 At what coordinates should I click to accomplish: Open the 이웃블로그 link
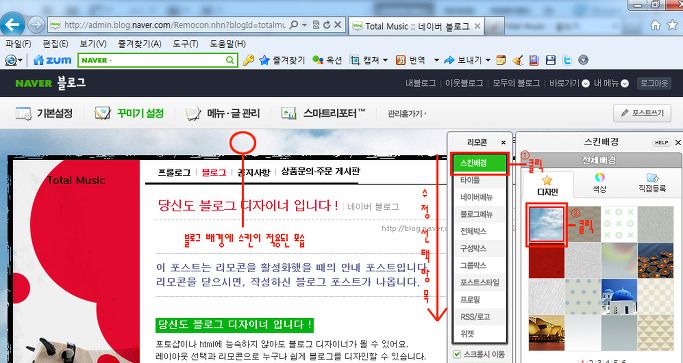(464, 83)
